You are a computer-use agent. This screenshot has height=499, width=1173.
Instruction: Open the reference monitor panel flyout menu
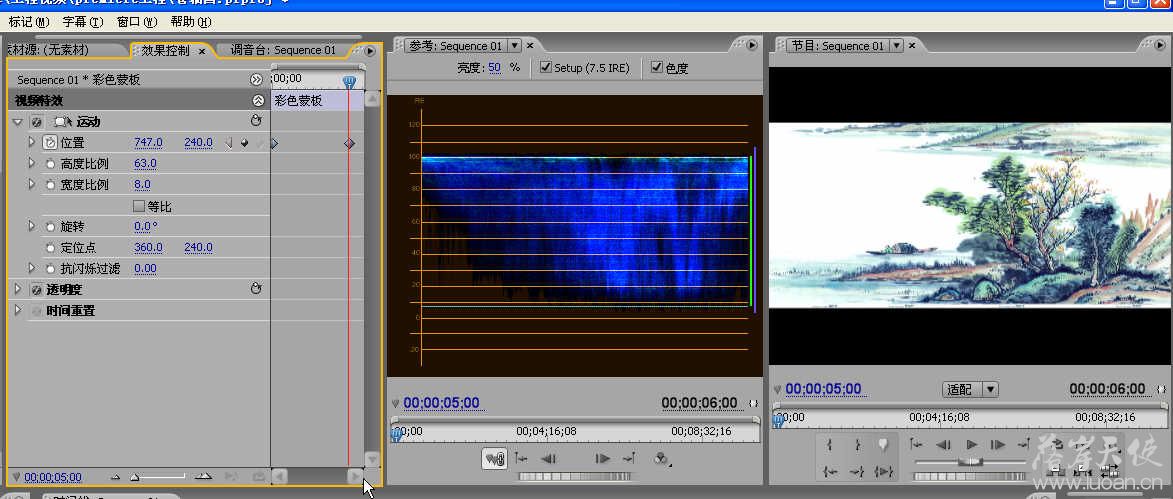pos(752,46)
